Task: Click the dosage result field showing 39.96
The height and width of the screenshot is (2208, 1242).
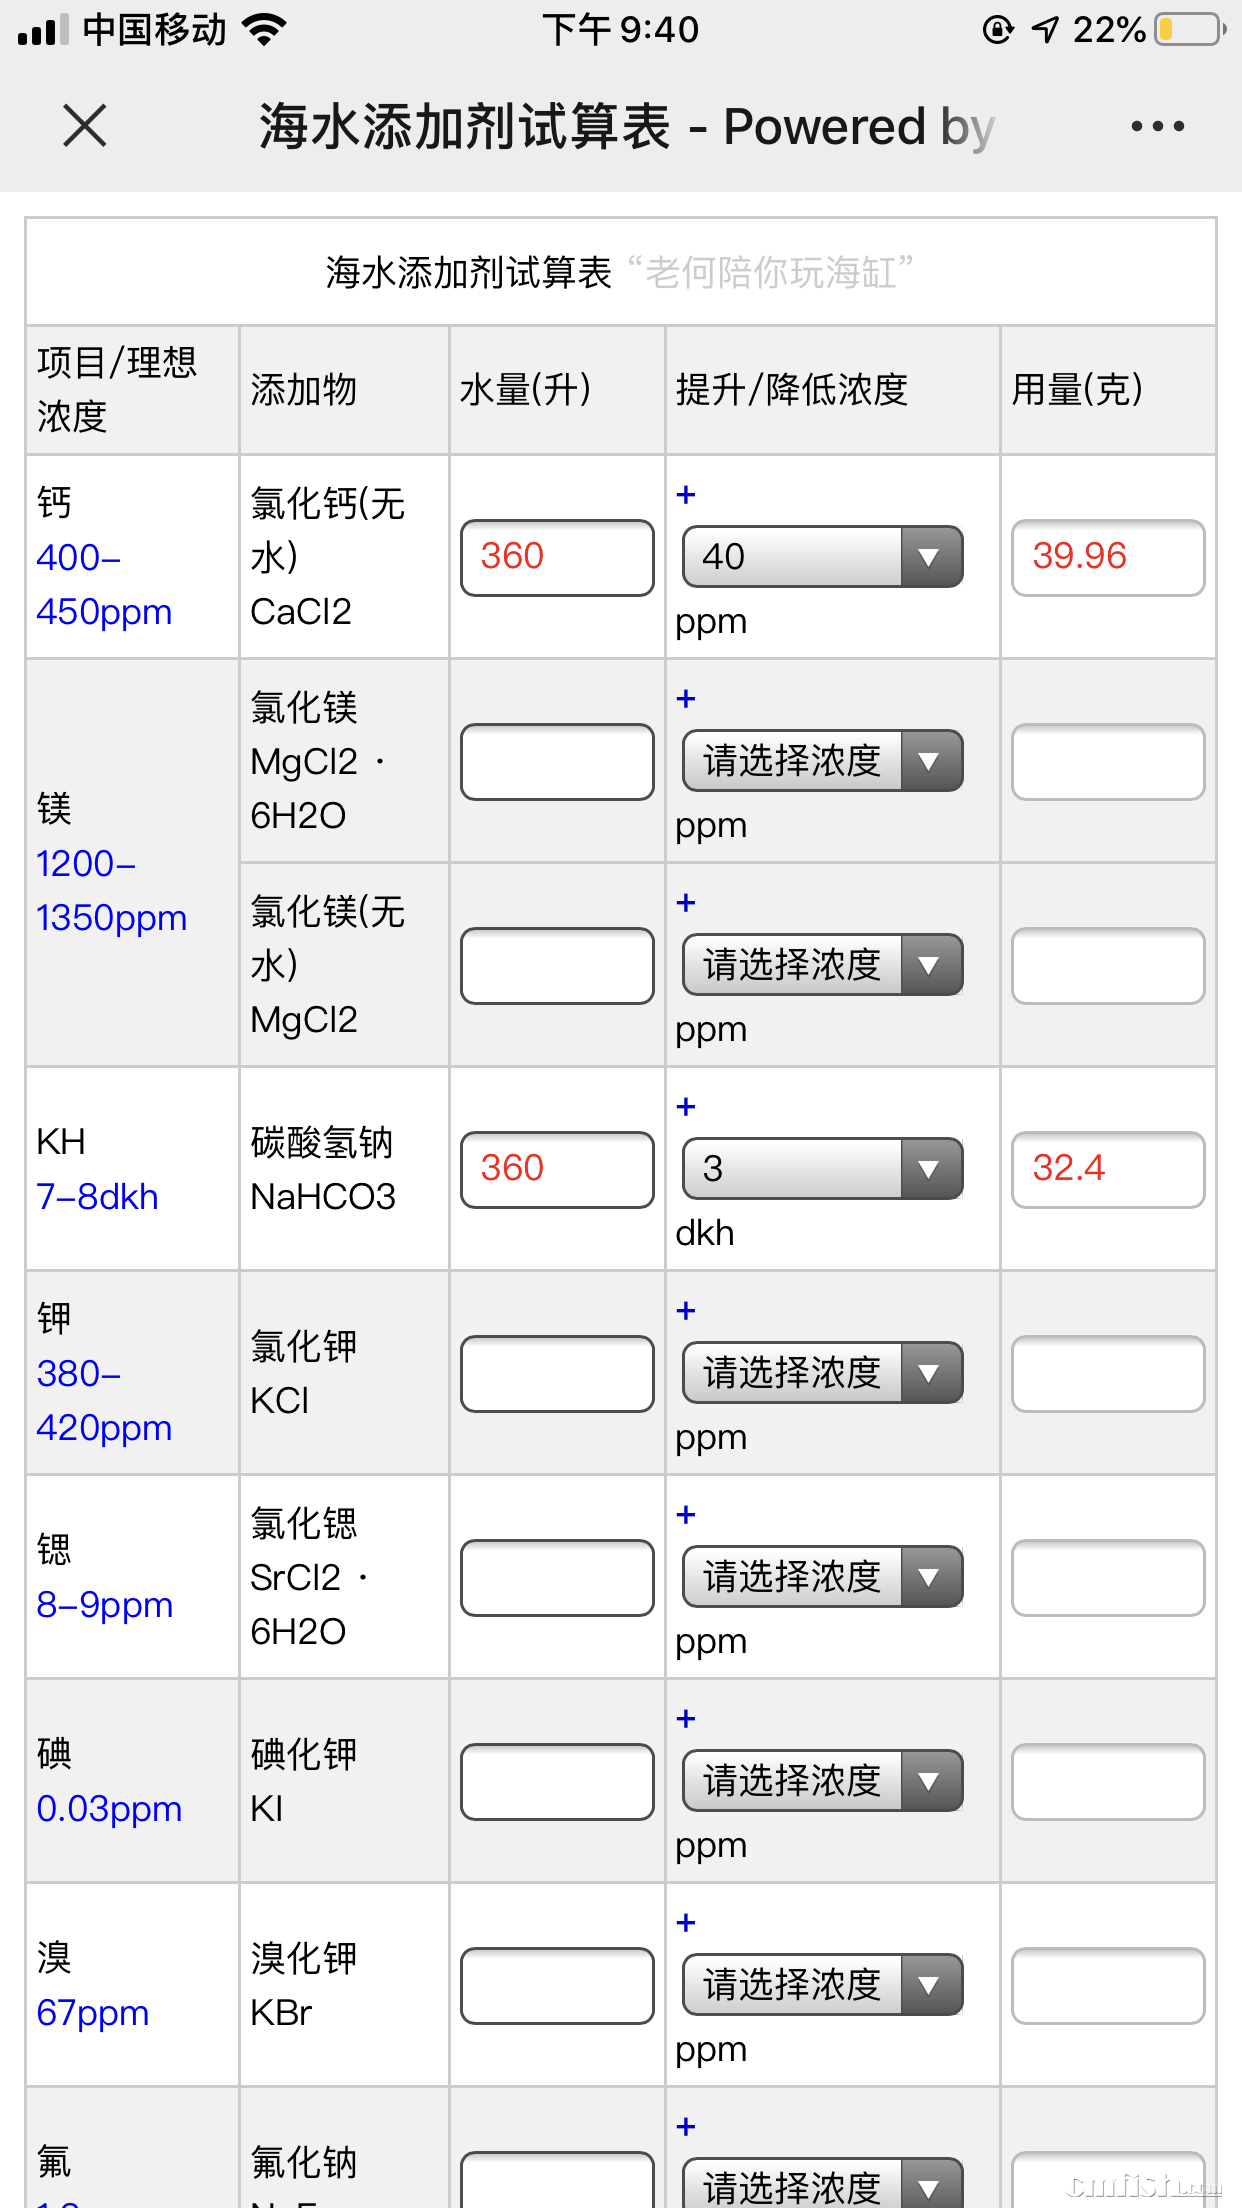Action: 1107,557
